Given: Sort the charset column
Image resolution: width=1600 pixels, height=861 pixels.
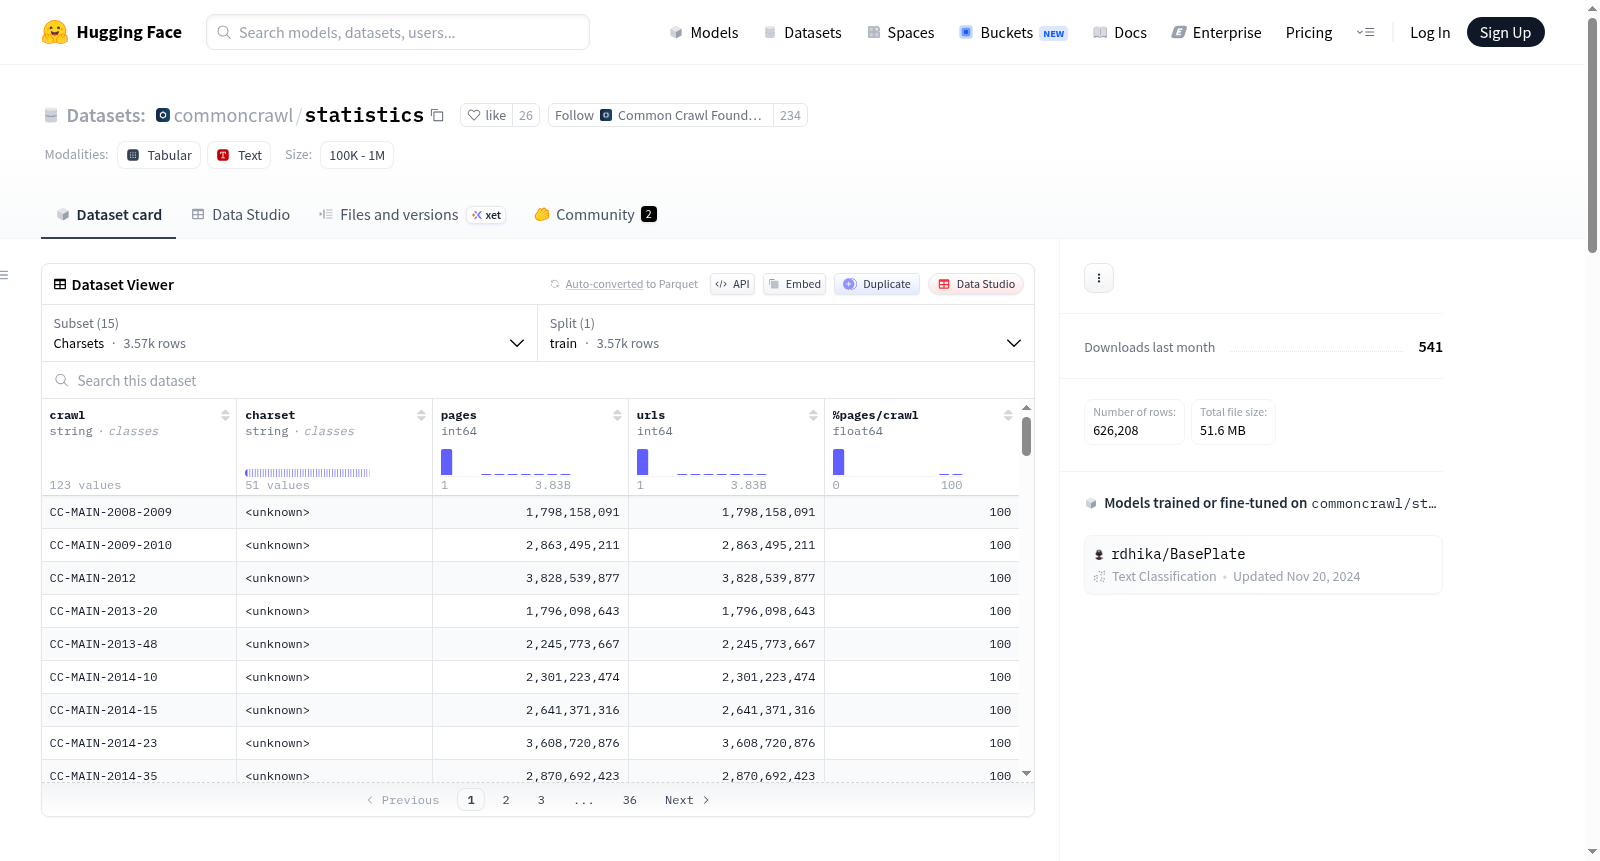Looking at the screenshot, I should click(x=421, y=415).
